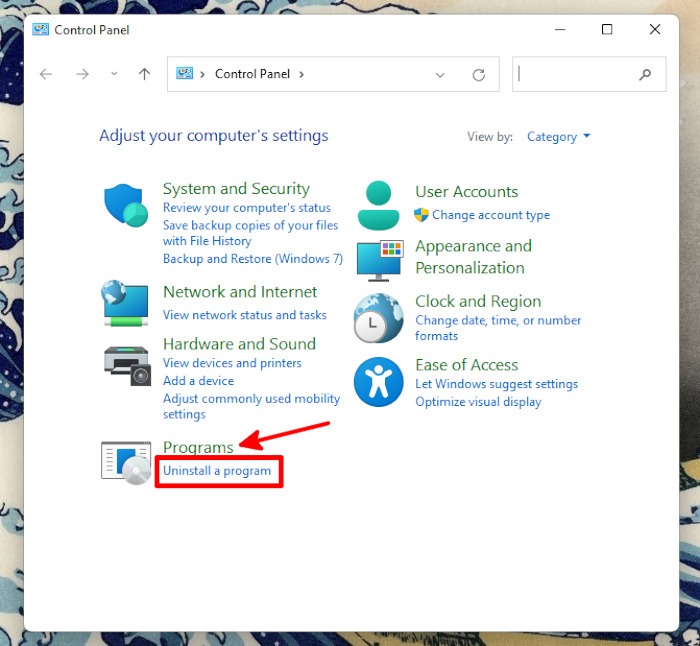Click the Control Panel title bar icon

41,29
